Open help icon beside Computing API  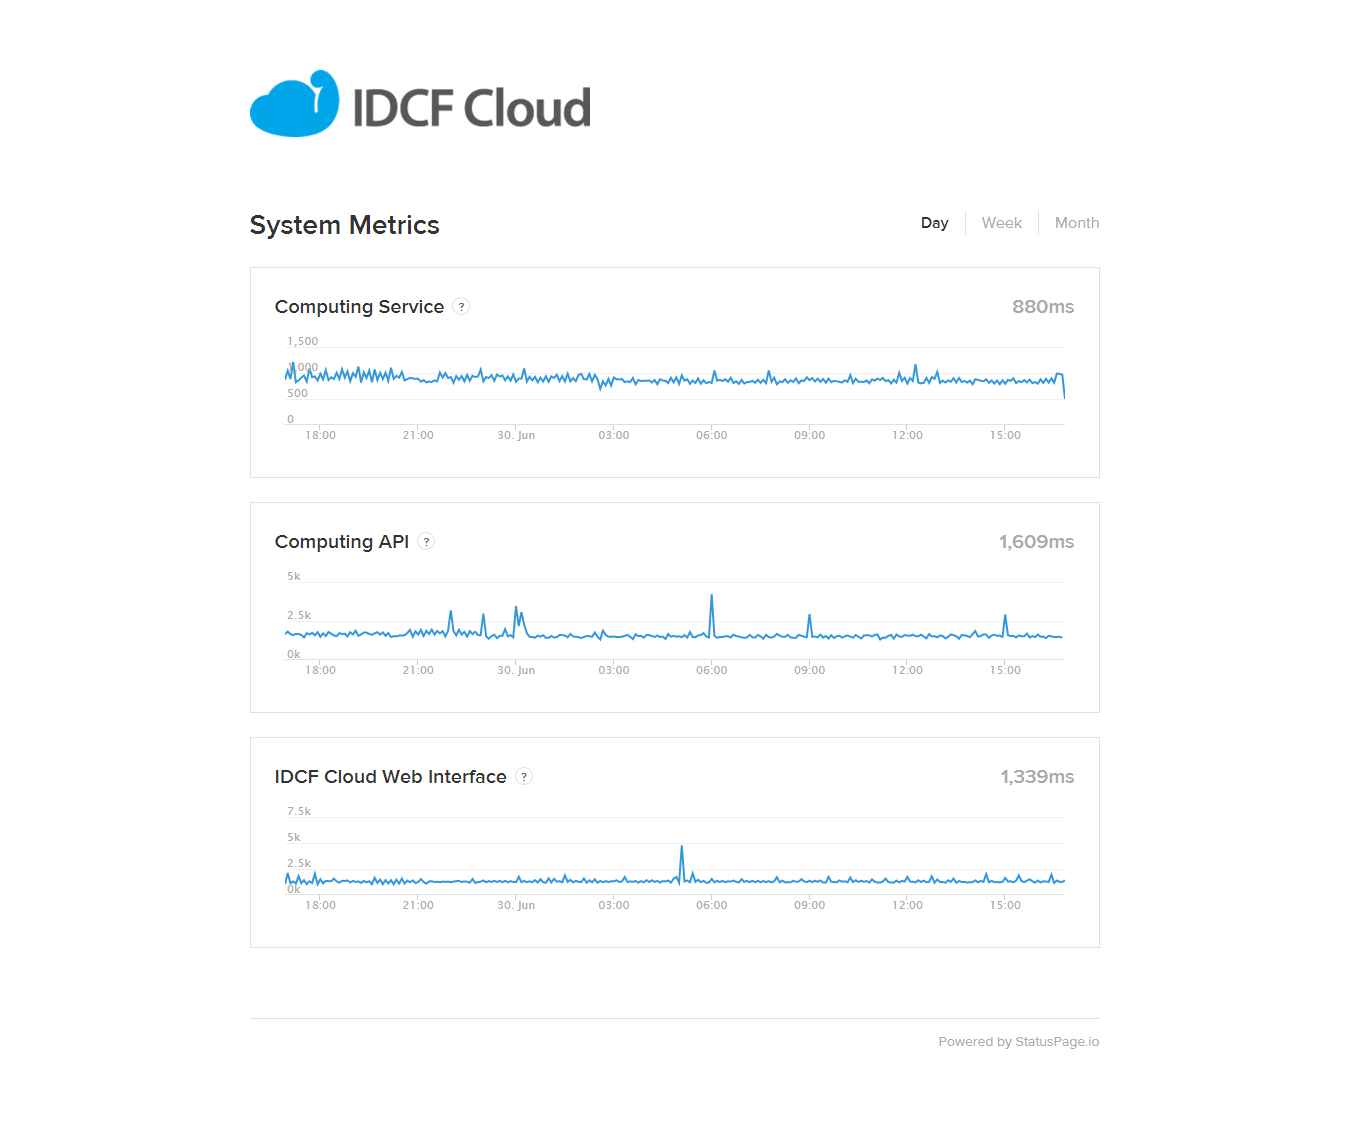(426, 542)
